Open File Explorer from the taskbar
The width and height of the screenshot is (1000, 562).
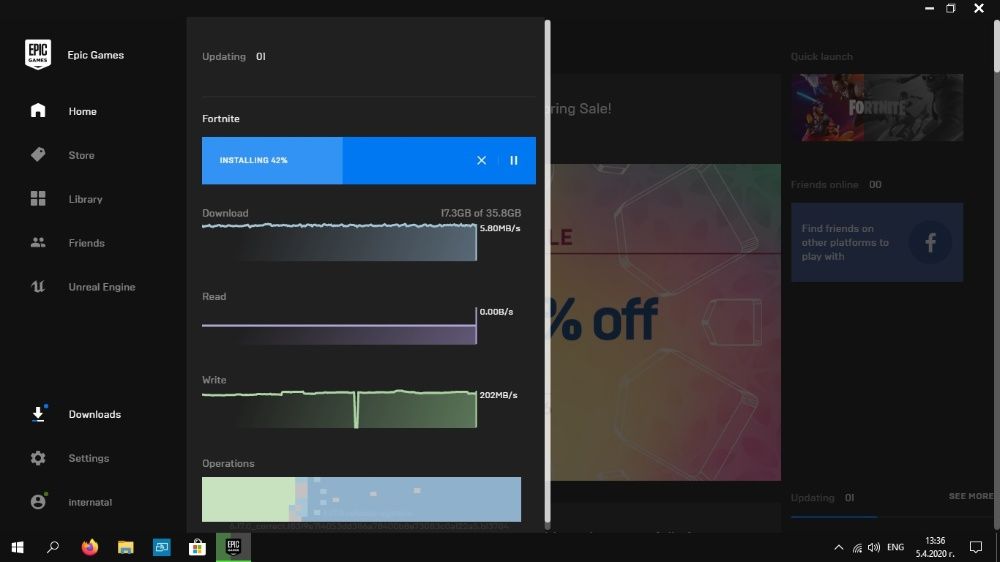(x=126, y=547)
